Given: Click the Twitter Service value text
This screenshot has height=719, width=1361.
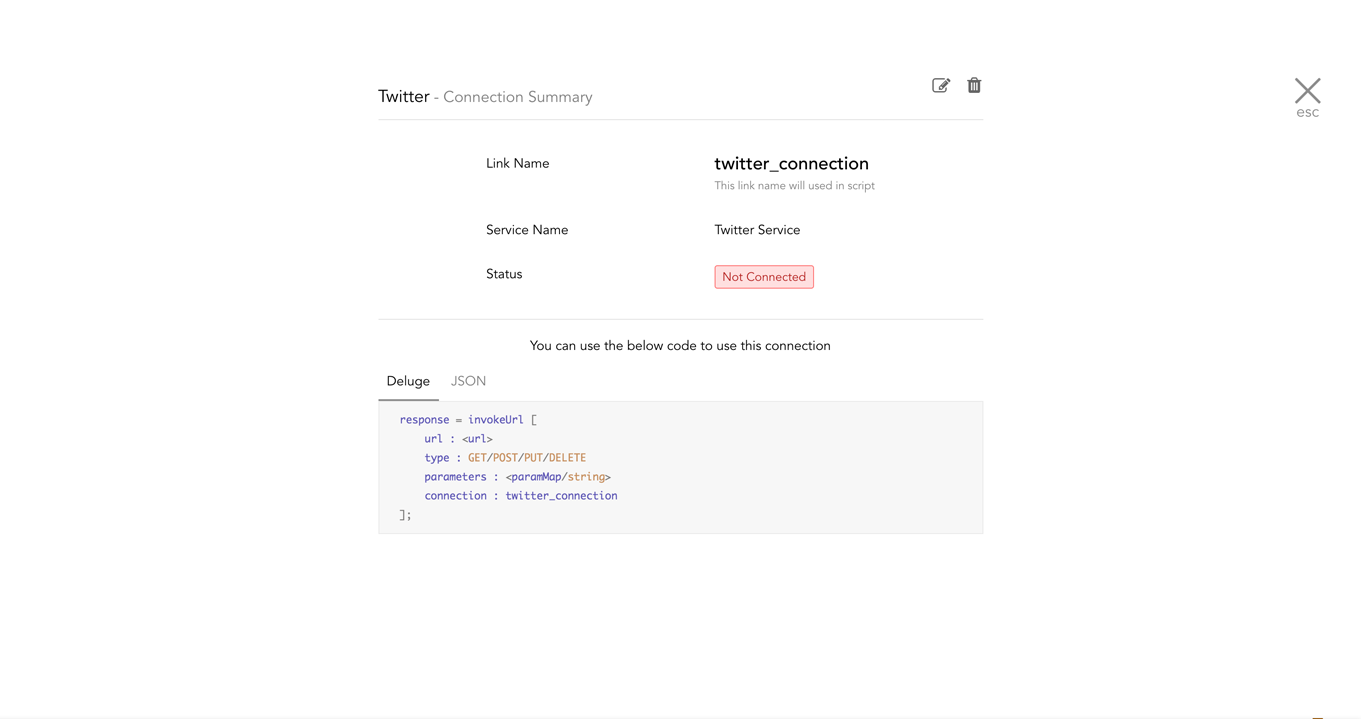Looking at the screenshot, I should pos(757,230).
